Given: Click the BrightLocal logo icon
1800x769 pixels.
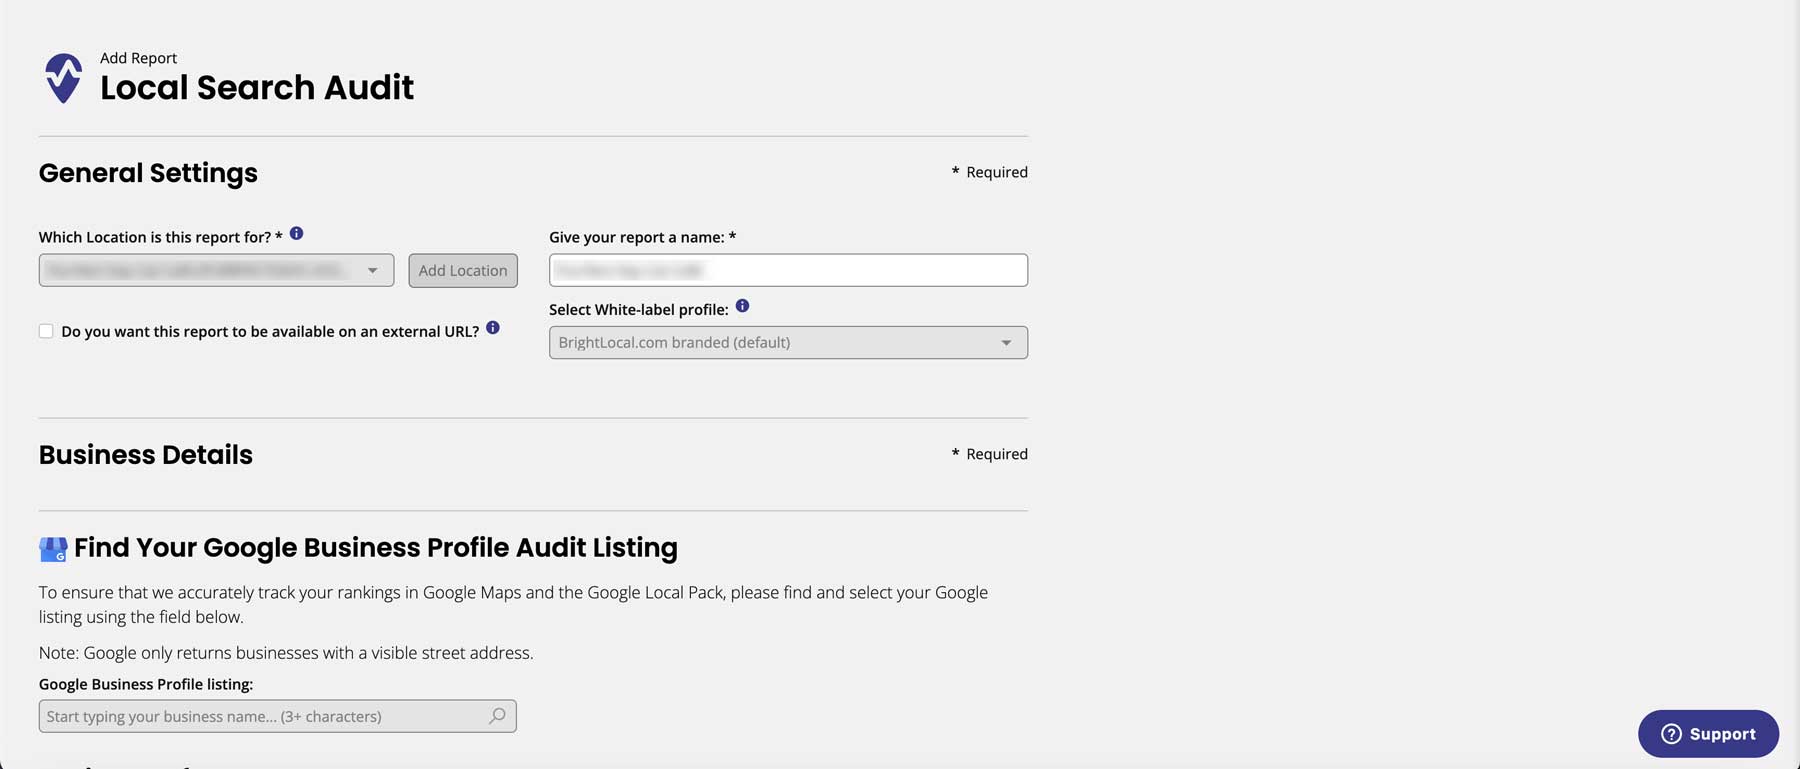Looking at the screenshot, I should point(63,78).
